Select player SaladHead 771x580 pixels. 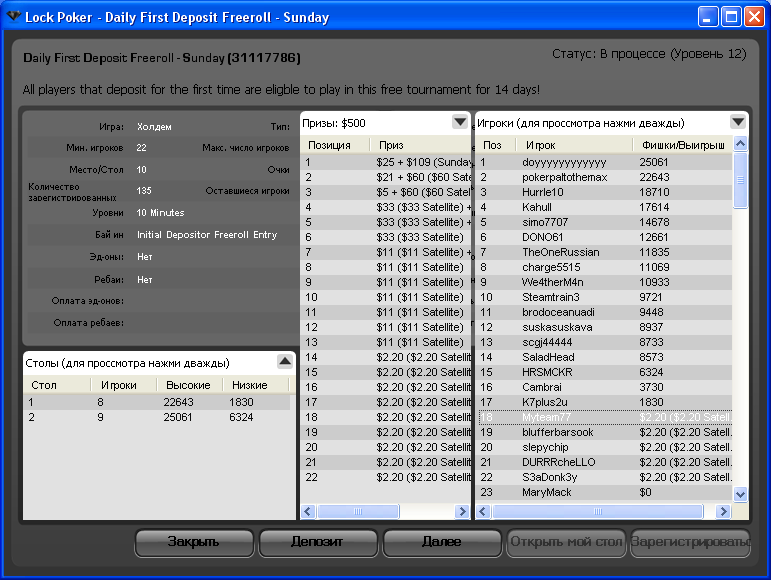click(605, 357)
